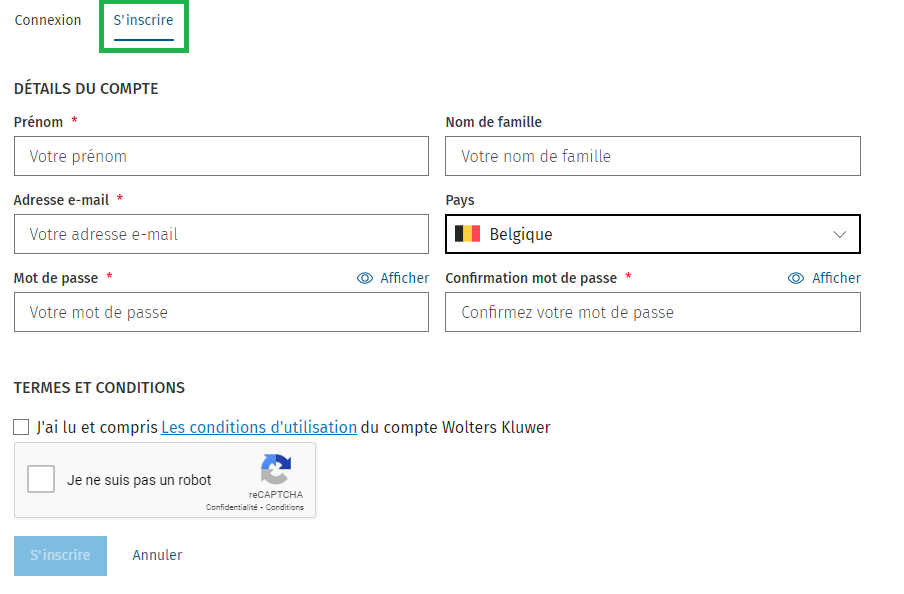Click the 'TERMES ET CONDITIONS' heading
The height and width of the screenshot is (594, 904).
[x=99, y=388]
